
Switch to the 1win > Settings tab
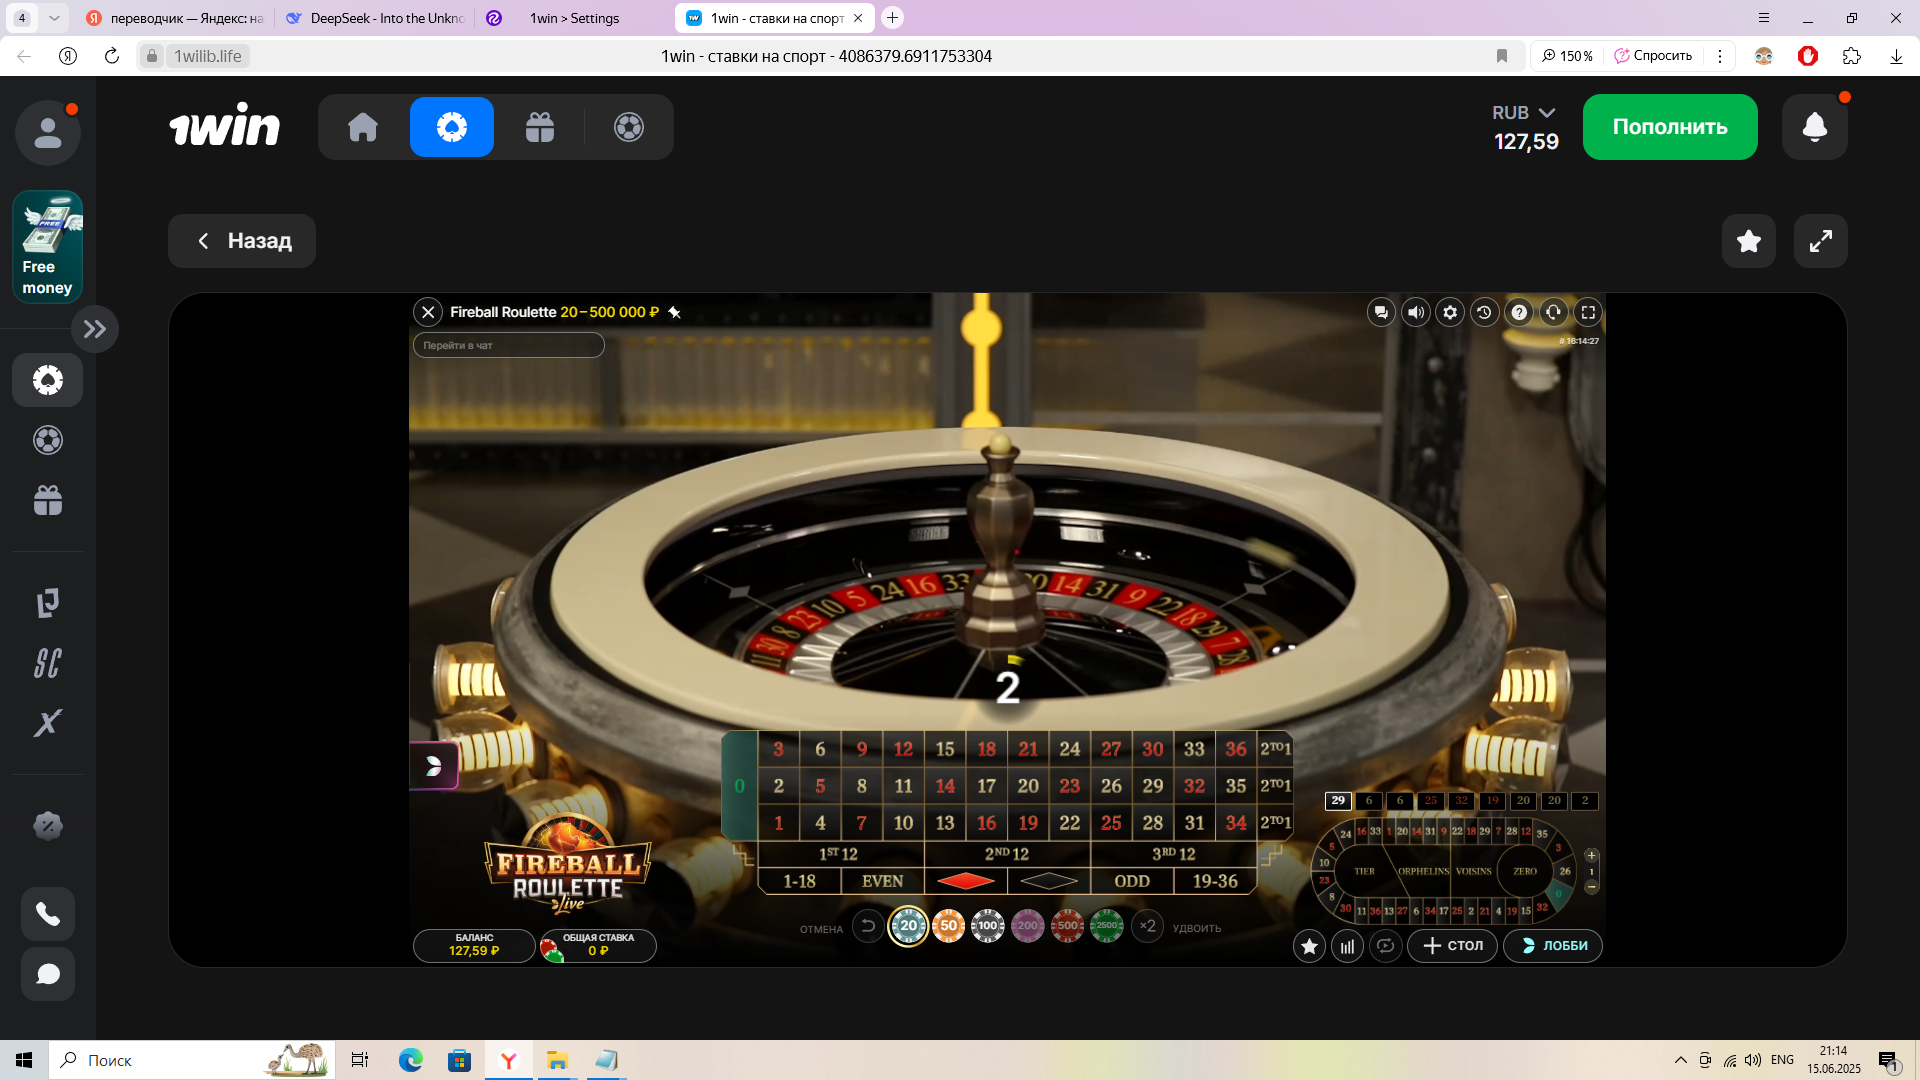coord(574,18)
